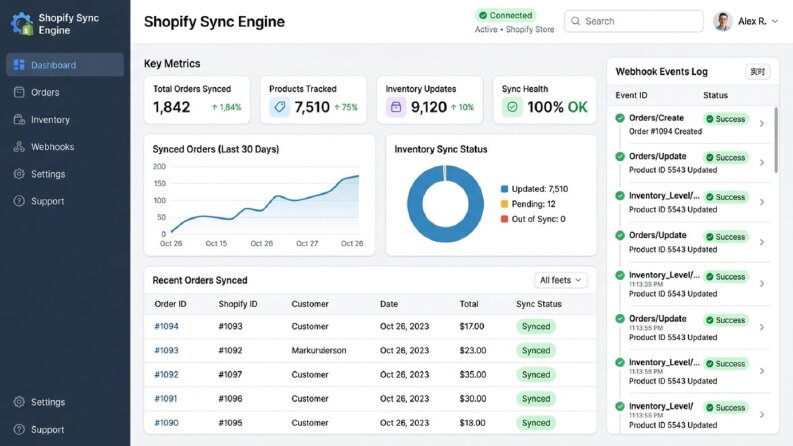The image size is (793, 446).
Task: Click the Inventory icon in sidebar
Action: pyautogui.click(x=19, y=119)
